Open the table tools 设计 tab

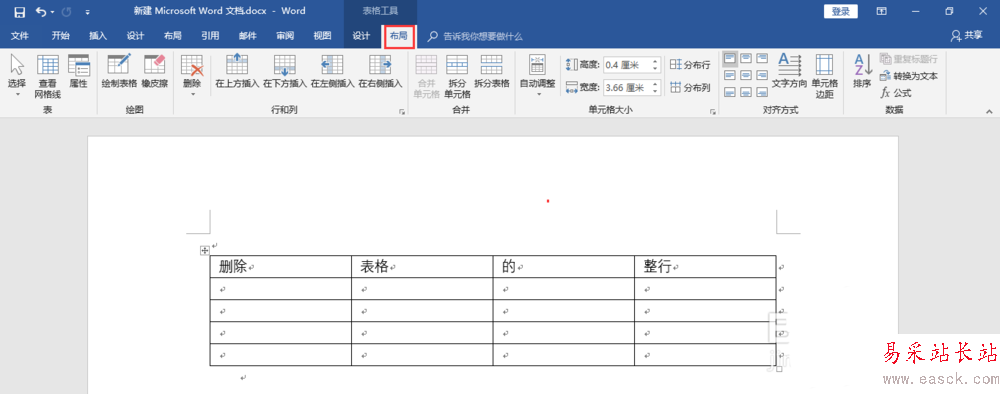[x=362, y=36]
